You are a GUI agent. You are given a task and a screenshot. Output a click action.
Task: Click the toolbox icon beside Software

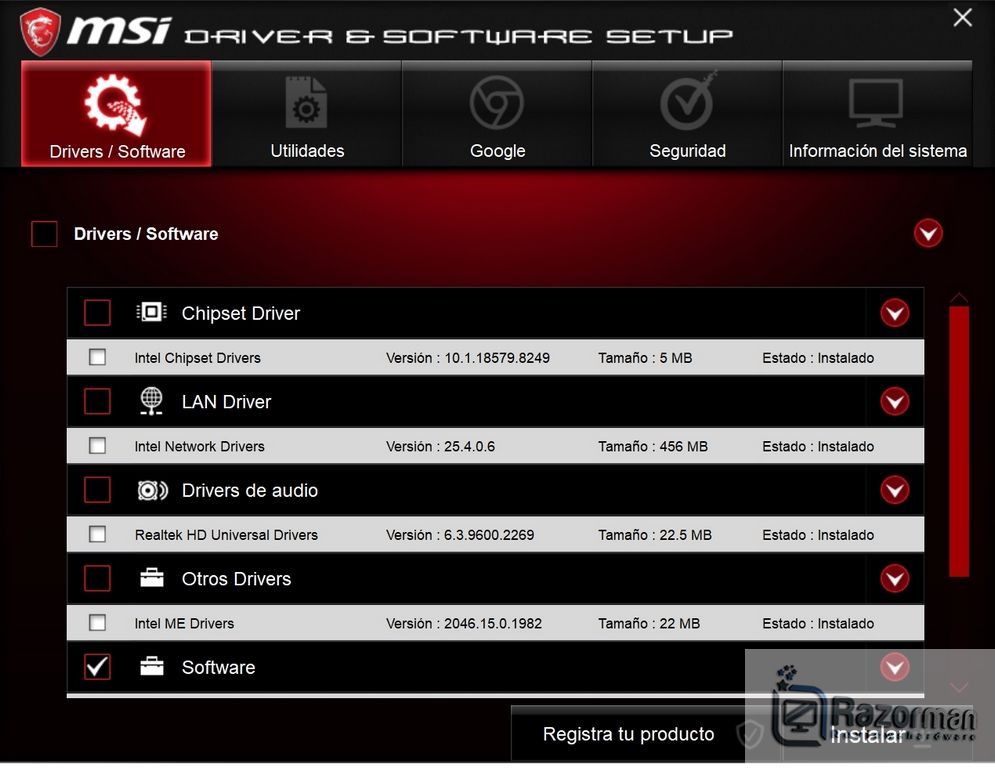click(152, 666)
